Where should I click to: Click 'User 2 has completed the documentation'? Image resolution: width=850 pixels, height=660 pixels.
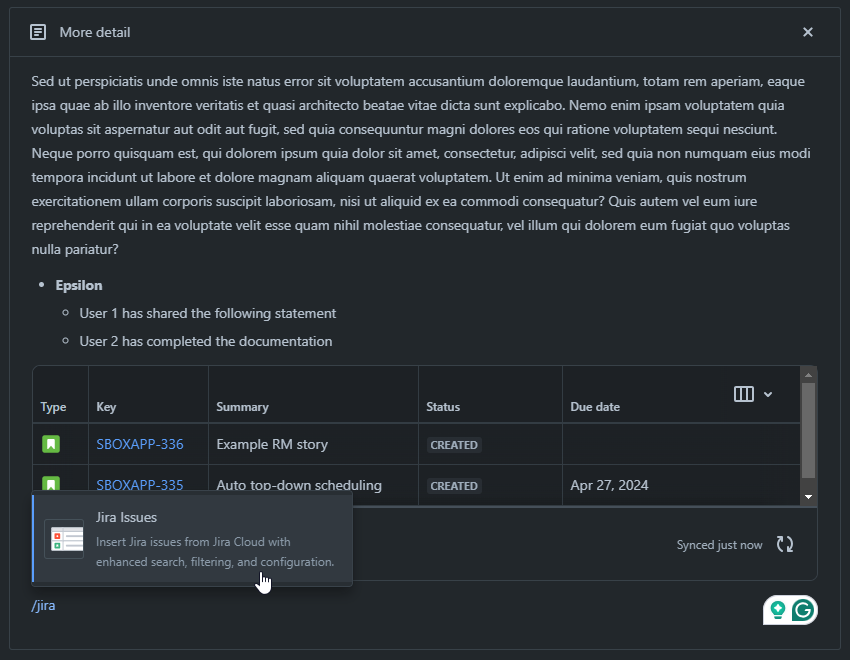click(205, 341)
